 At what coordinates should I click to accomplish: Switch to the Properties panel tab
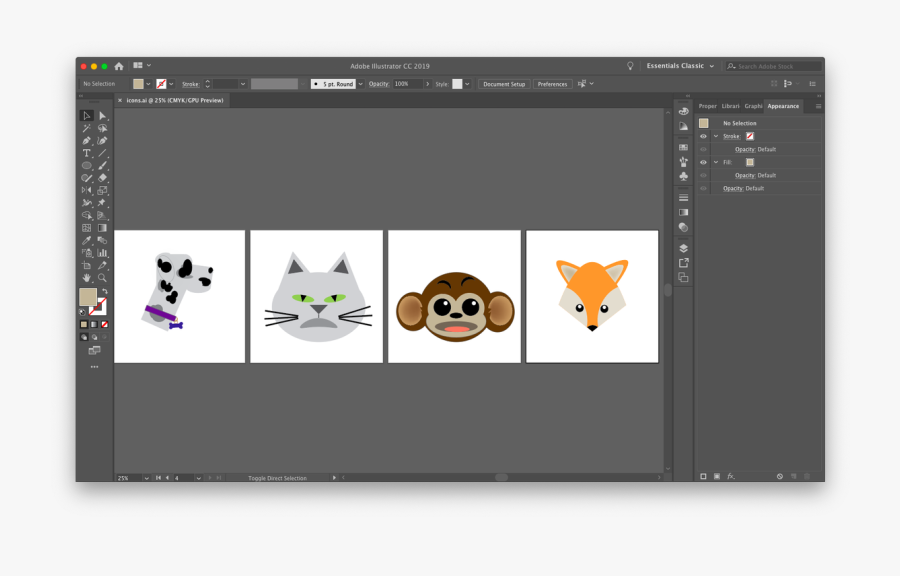point(707,106)
